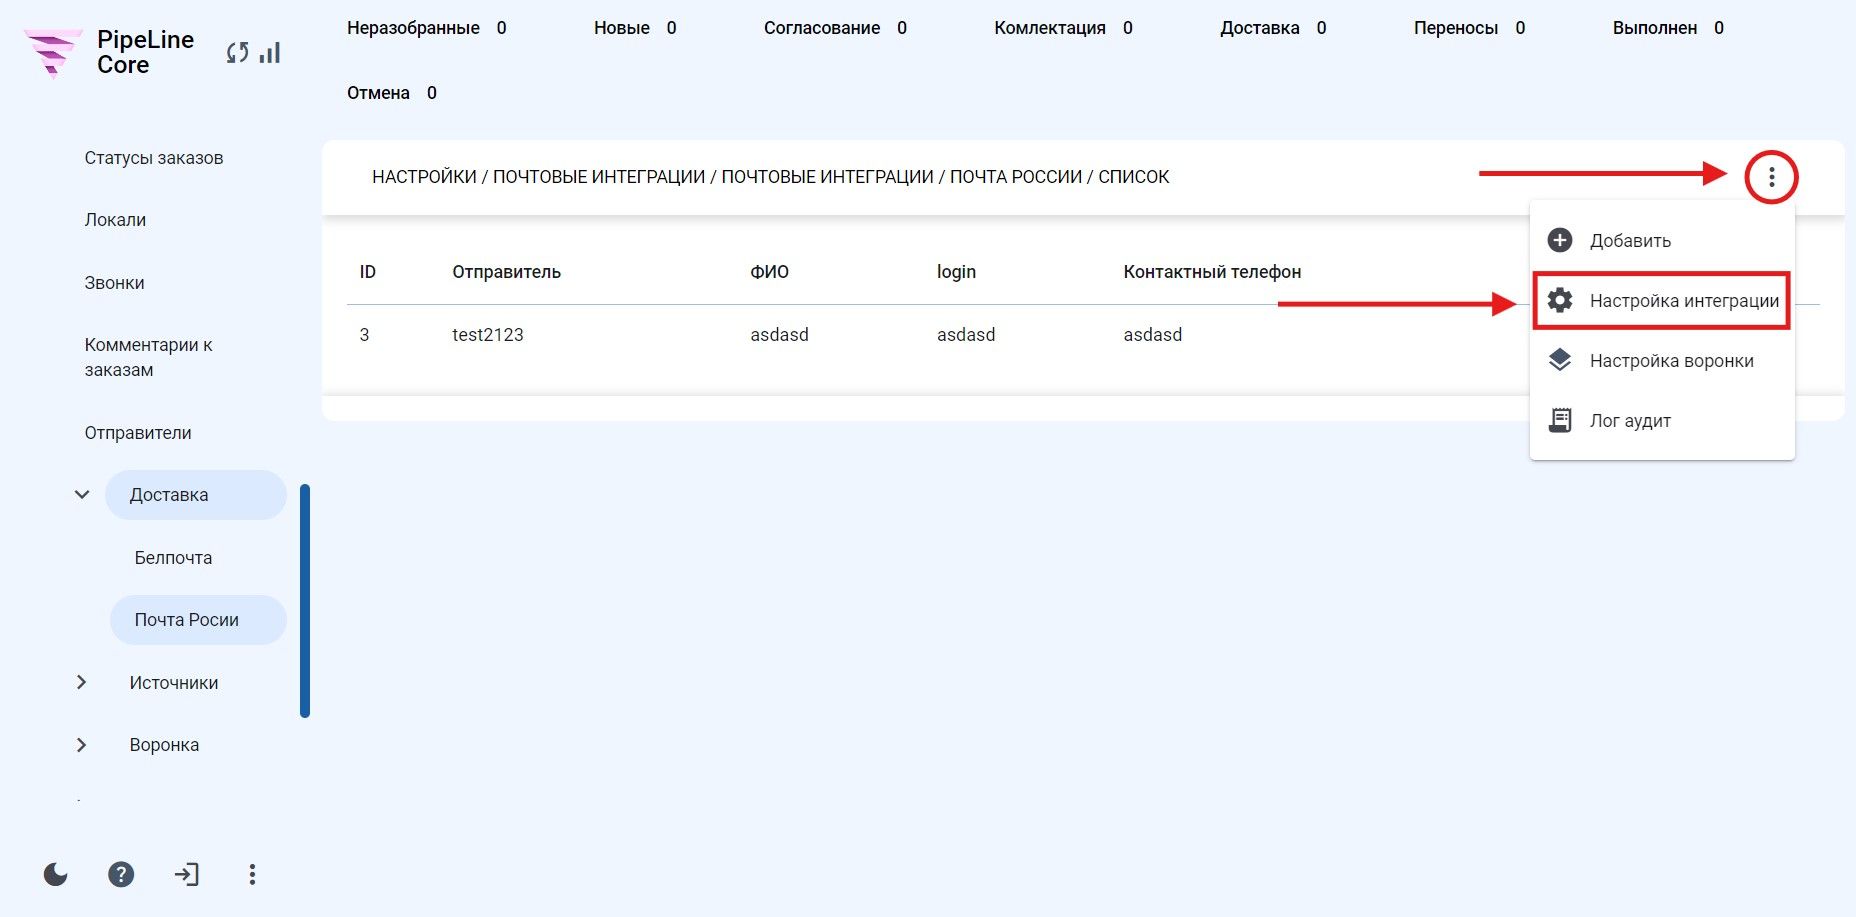The image size is (1856, 917).
Task: Click the Отправитель column header
Action: (506, 272)
